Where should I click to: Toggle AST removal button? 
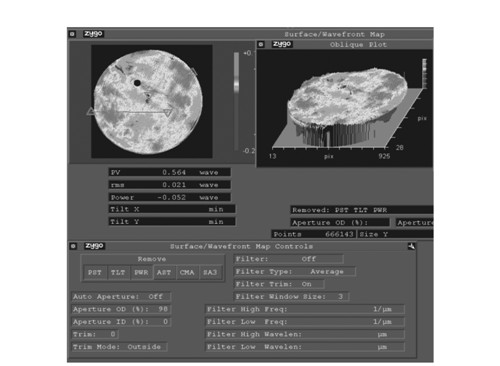click(x=164, y=272)
